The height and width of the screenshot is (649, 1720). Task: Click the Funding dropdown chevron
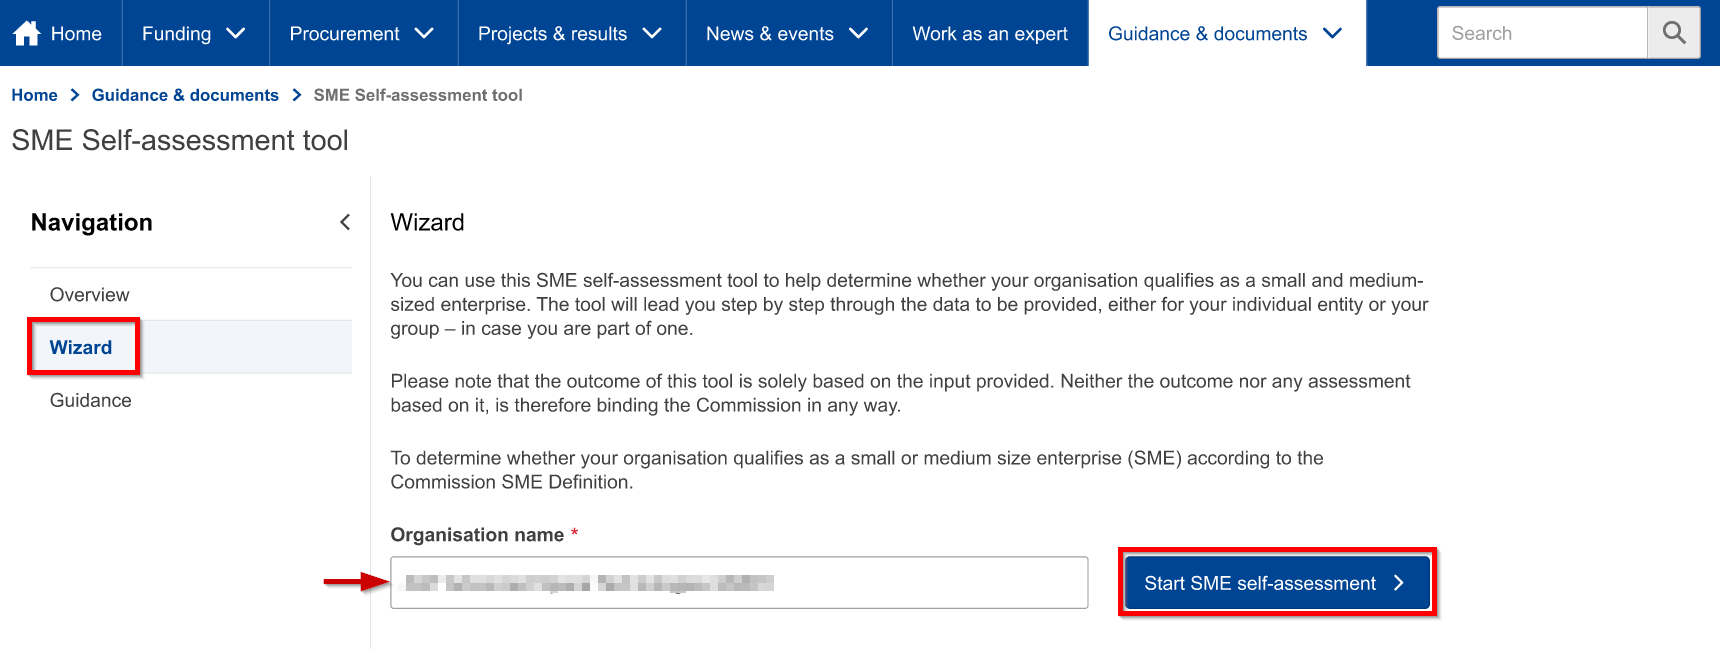tap(236, 33)
